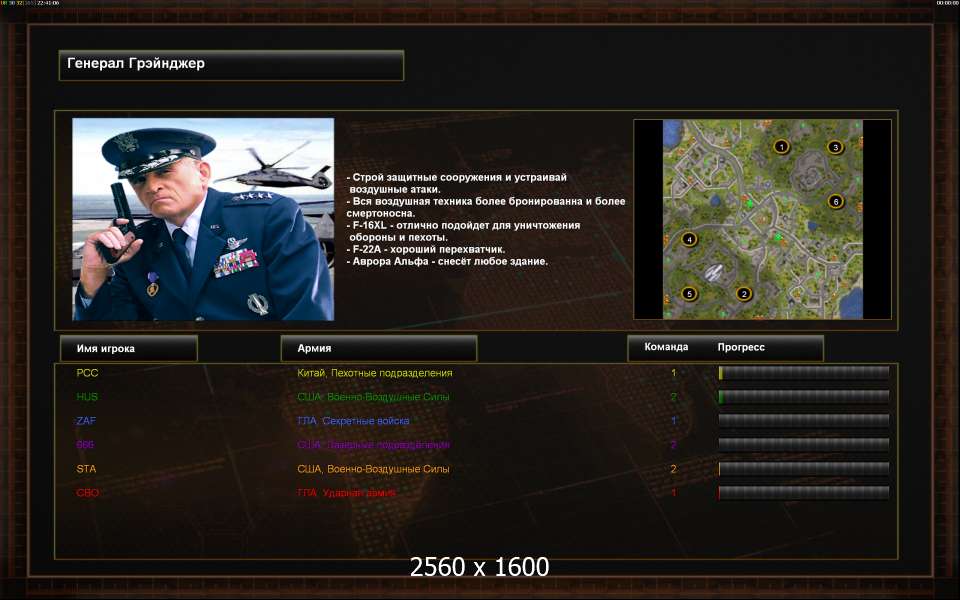Click HUS army 'США, Военно-Воздушные Силы'
Screen dimensions: 960x600
[x=373, y=397]
